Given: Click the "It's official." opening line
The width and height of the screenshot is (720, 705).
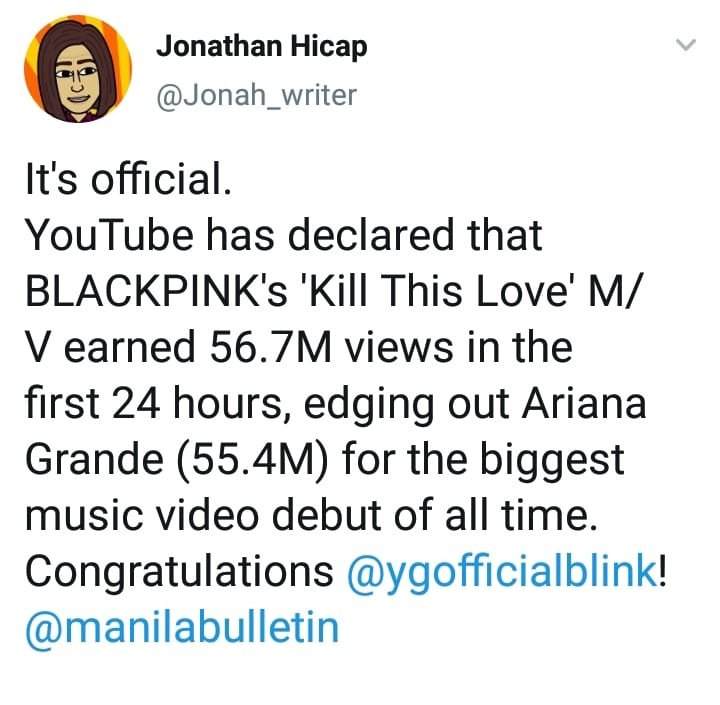Looking at the screenshot, I should tap(128, 179).
